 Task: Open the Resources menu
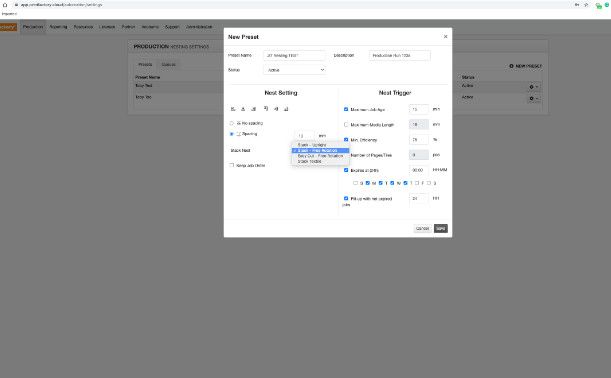click(x=83, y=27)
